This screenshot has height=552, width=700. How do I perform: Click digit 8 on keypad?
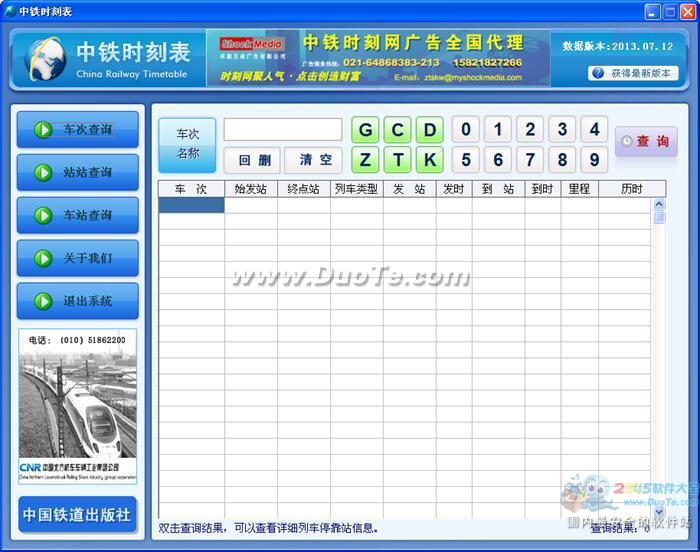pyautogui.click(x=562, y=159)
